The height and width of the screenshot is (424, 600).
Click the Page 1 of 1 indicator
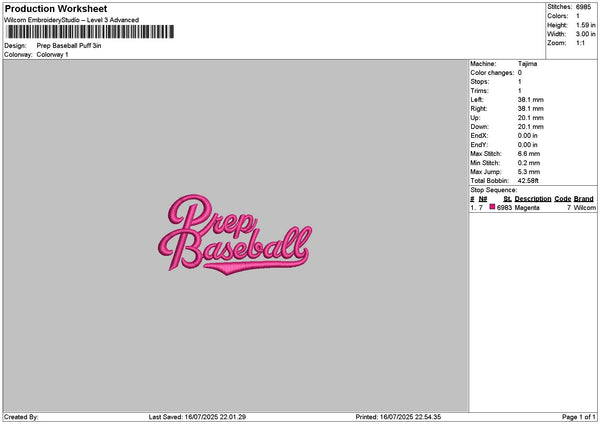click(579, 417)
